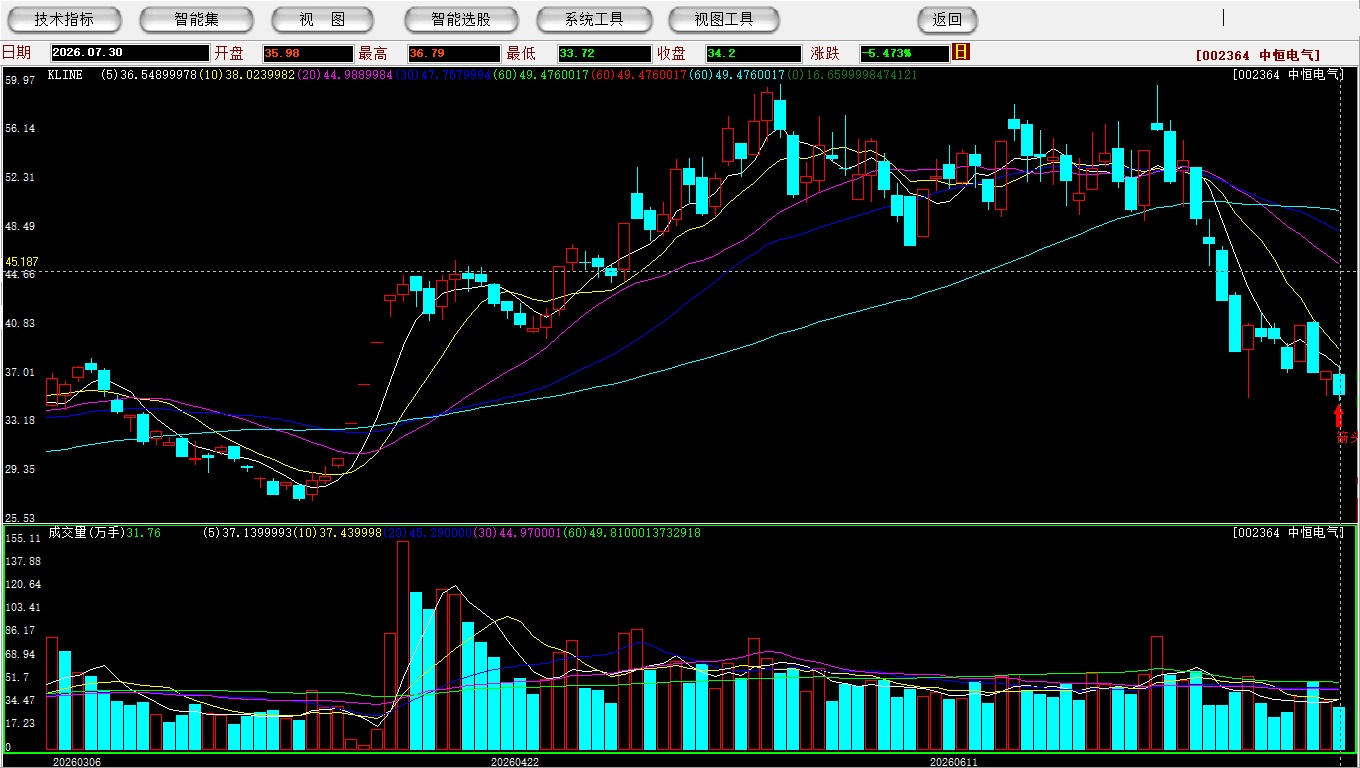Click the 155.11 volume axis label

pos(23,539)
